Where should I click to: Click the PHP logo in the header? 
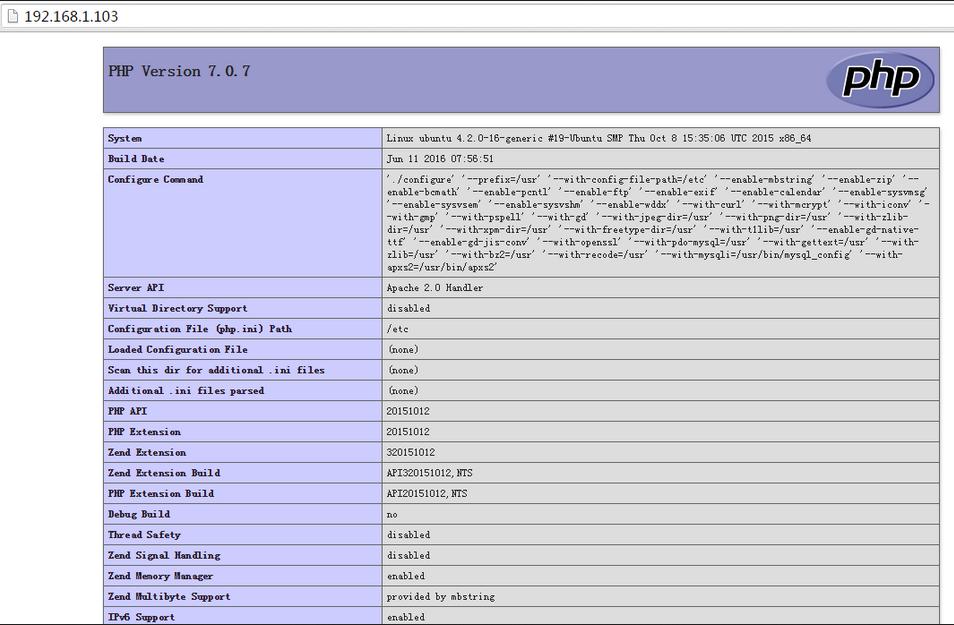pyautogui.click(x=880, y=80)
